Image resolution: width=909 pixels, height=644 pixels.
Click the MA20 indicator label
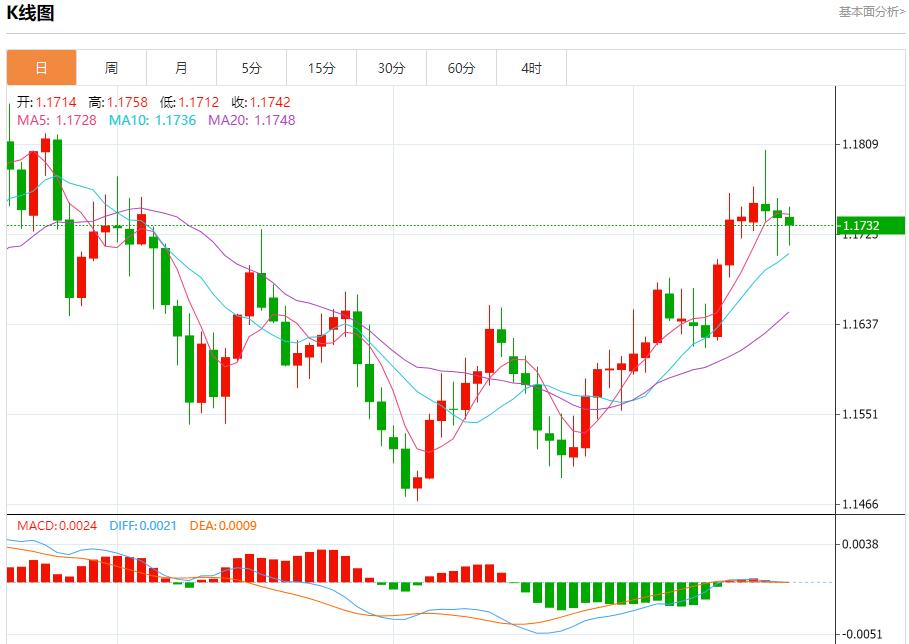251,120
